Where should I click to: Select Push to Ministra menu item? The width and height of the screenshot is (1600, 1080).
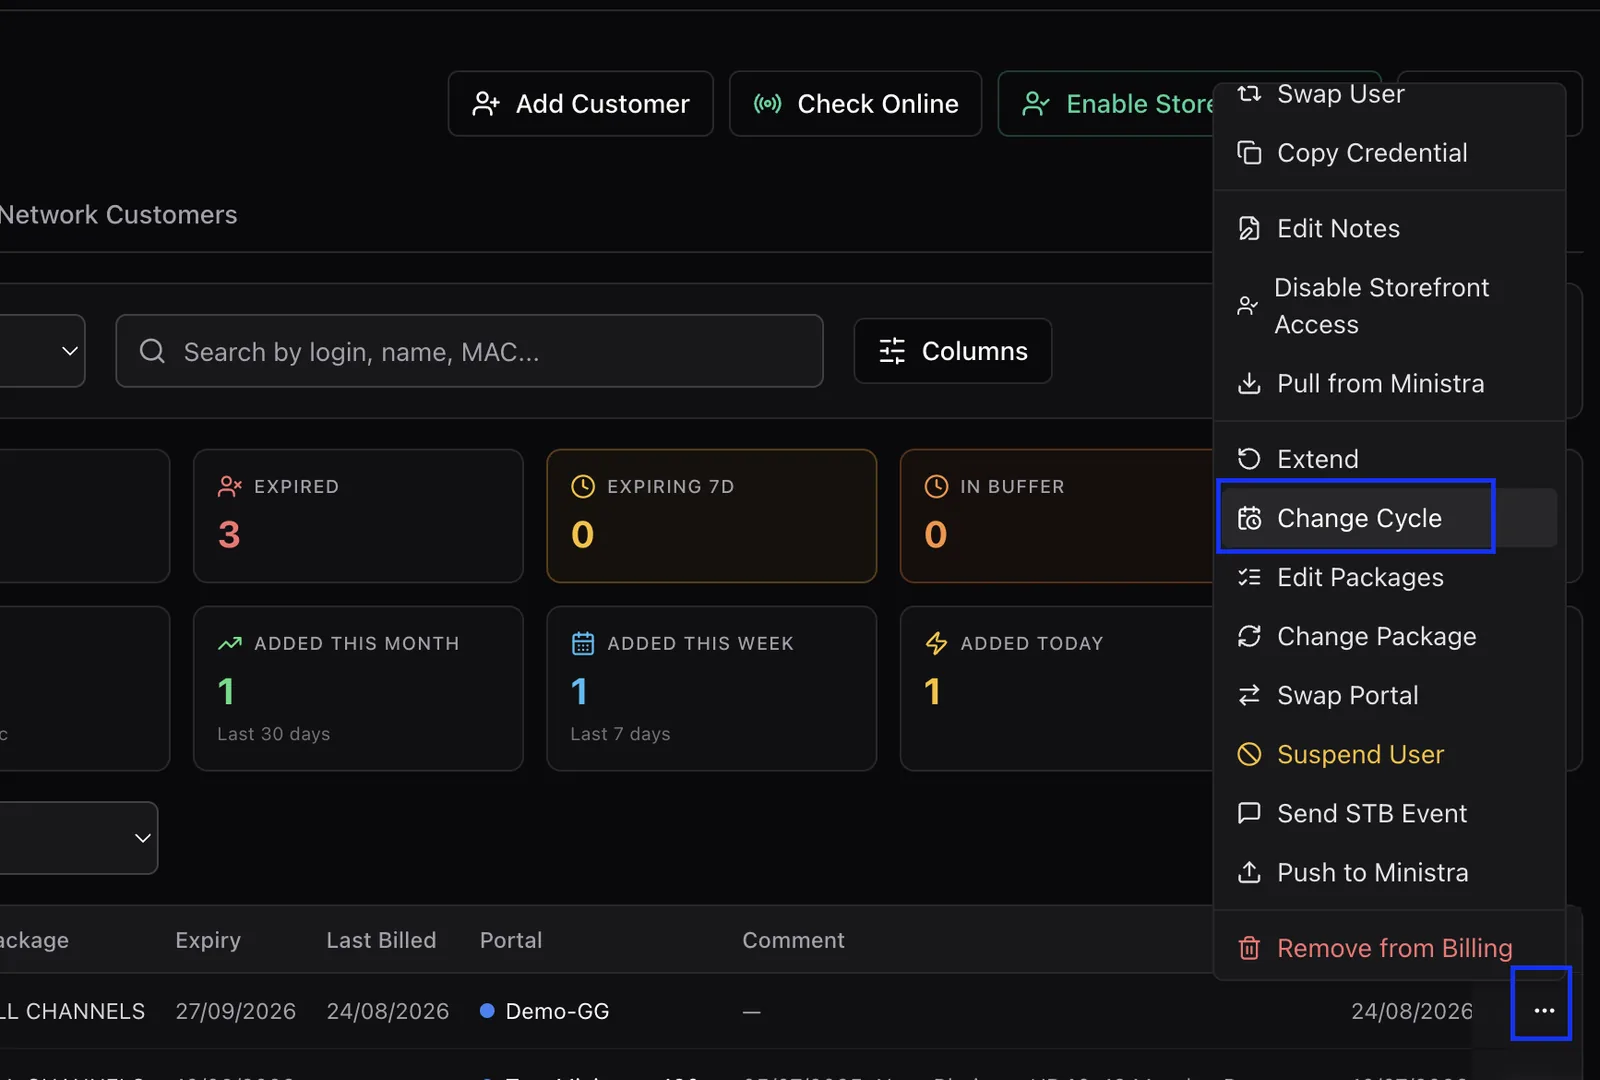(x=1389, y=872)
